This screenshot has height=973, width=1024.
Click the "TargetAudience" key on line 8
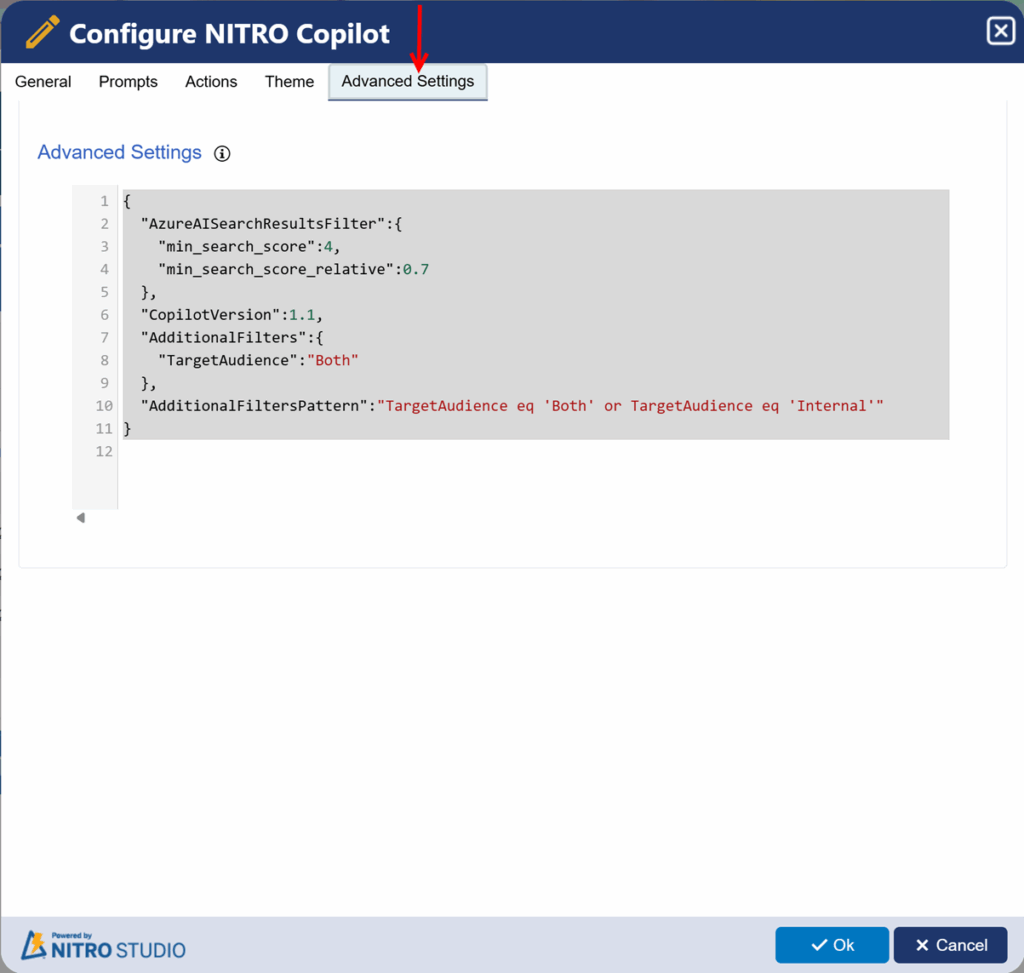coord(228,360)
